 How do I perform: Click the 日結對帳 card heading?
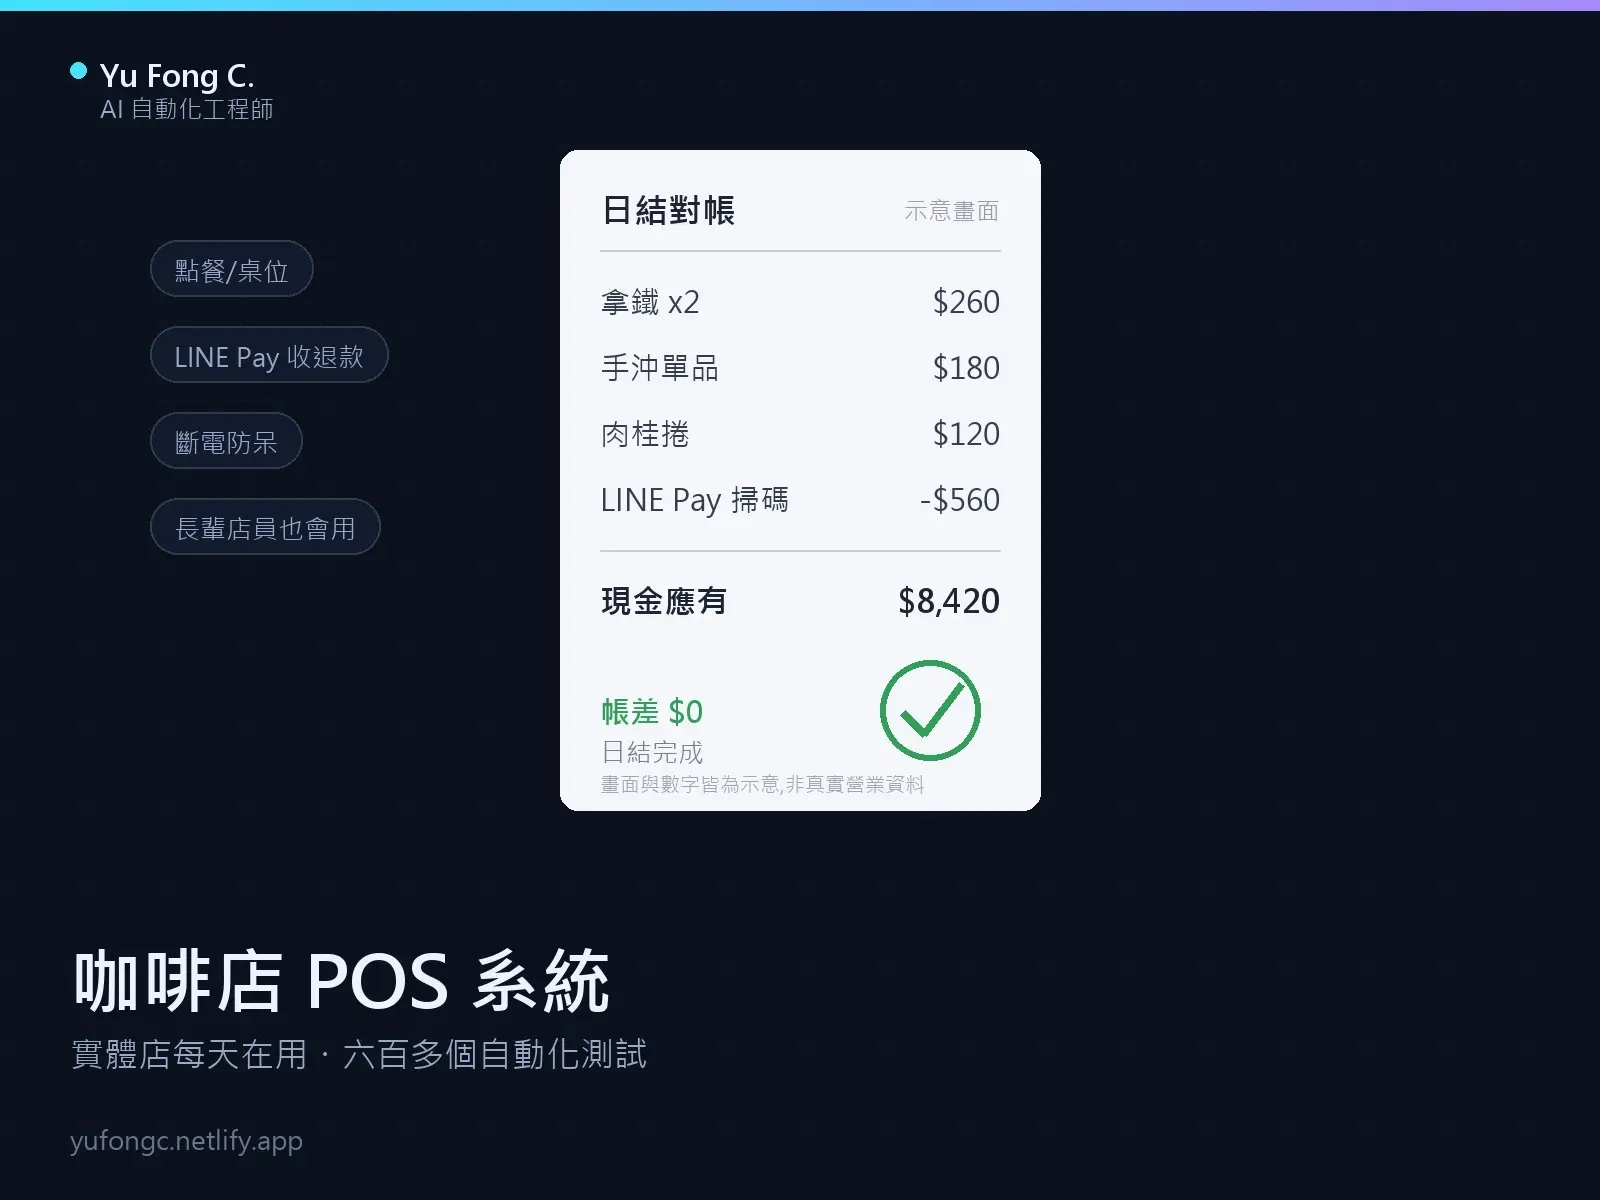tap(668, 210)
